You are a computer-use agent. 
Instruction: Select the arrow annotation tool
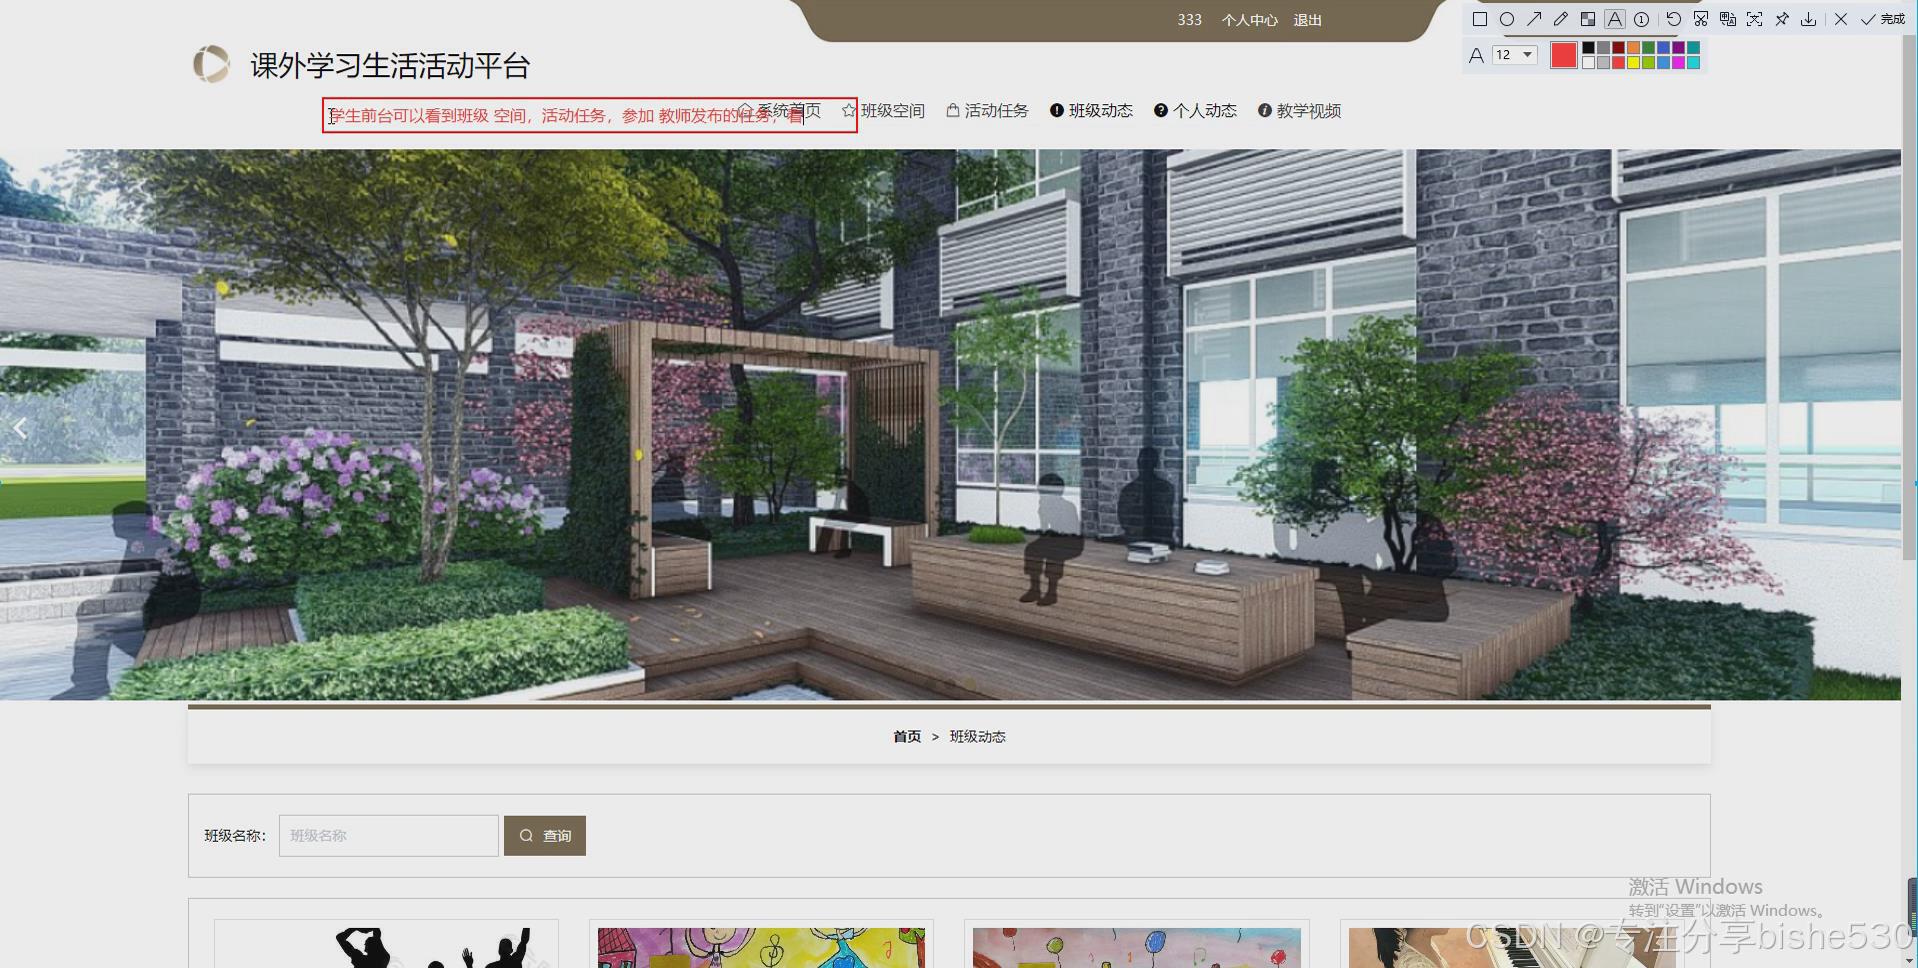[1536, 19]
